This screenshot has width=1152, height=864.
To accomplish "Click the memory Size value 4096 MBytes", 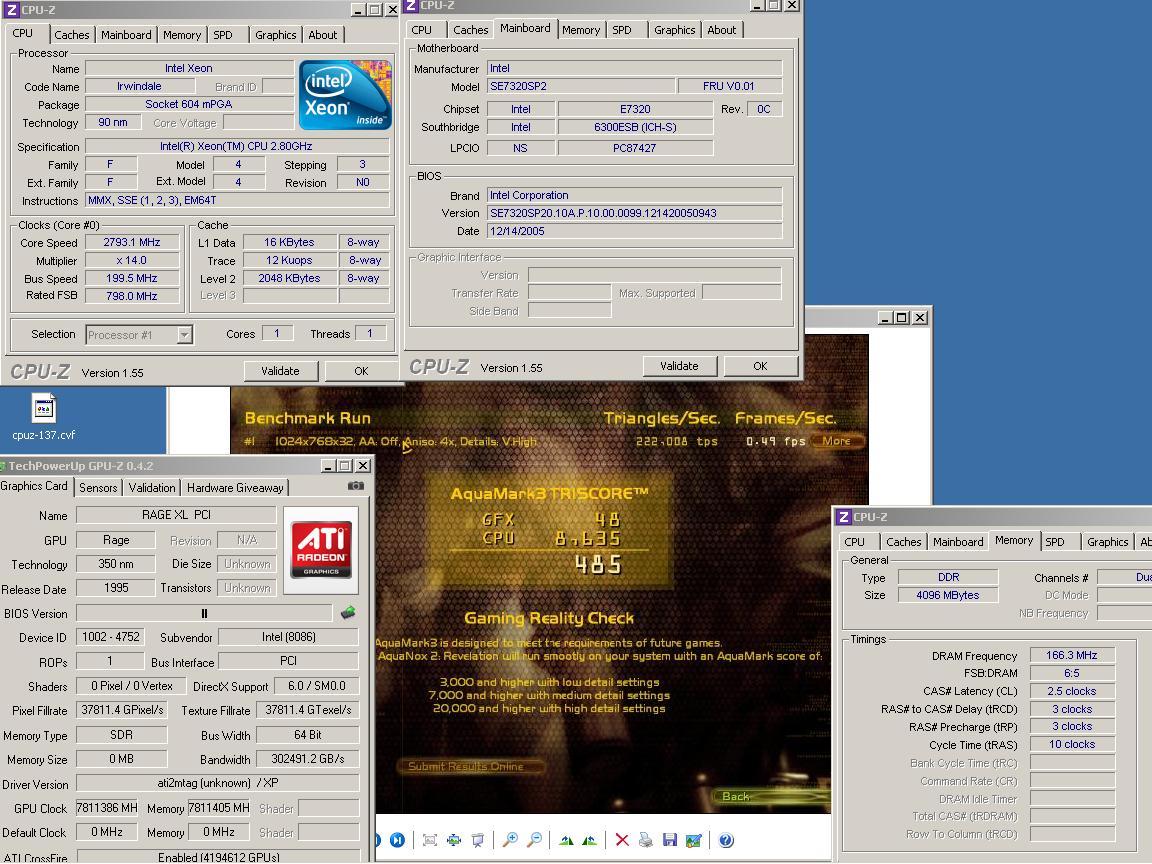I will click(948, 595).
